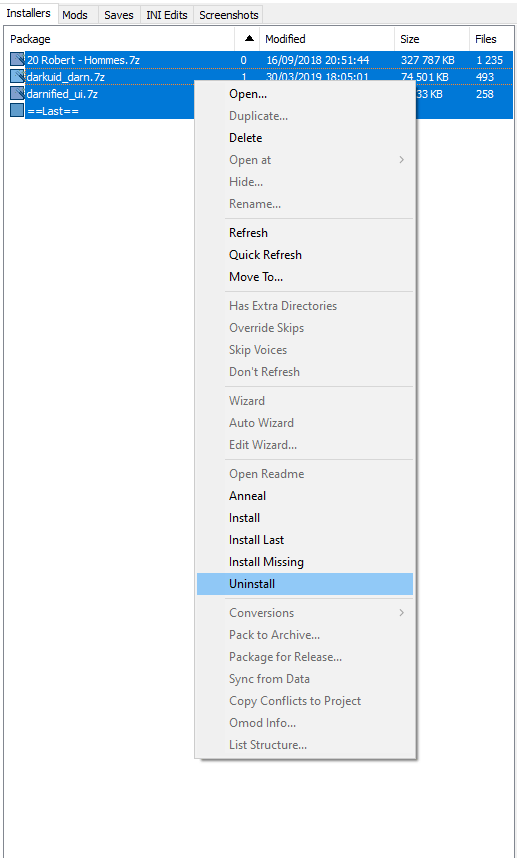Screen dimensions: 517x858
Task: Choose Quick Refresh option
Action: point(305,255)
